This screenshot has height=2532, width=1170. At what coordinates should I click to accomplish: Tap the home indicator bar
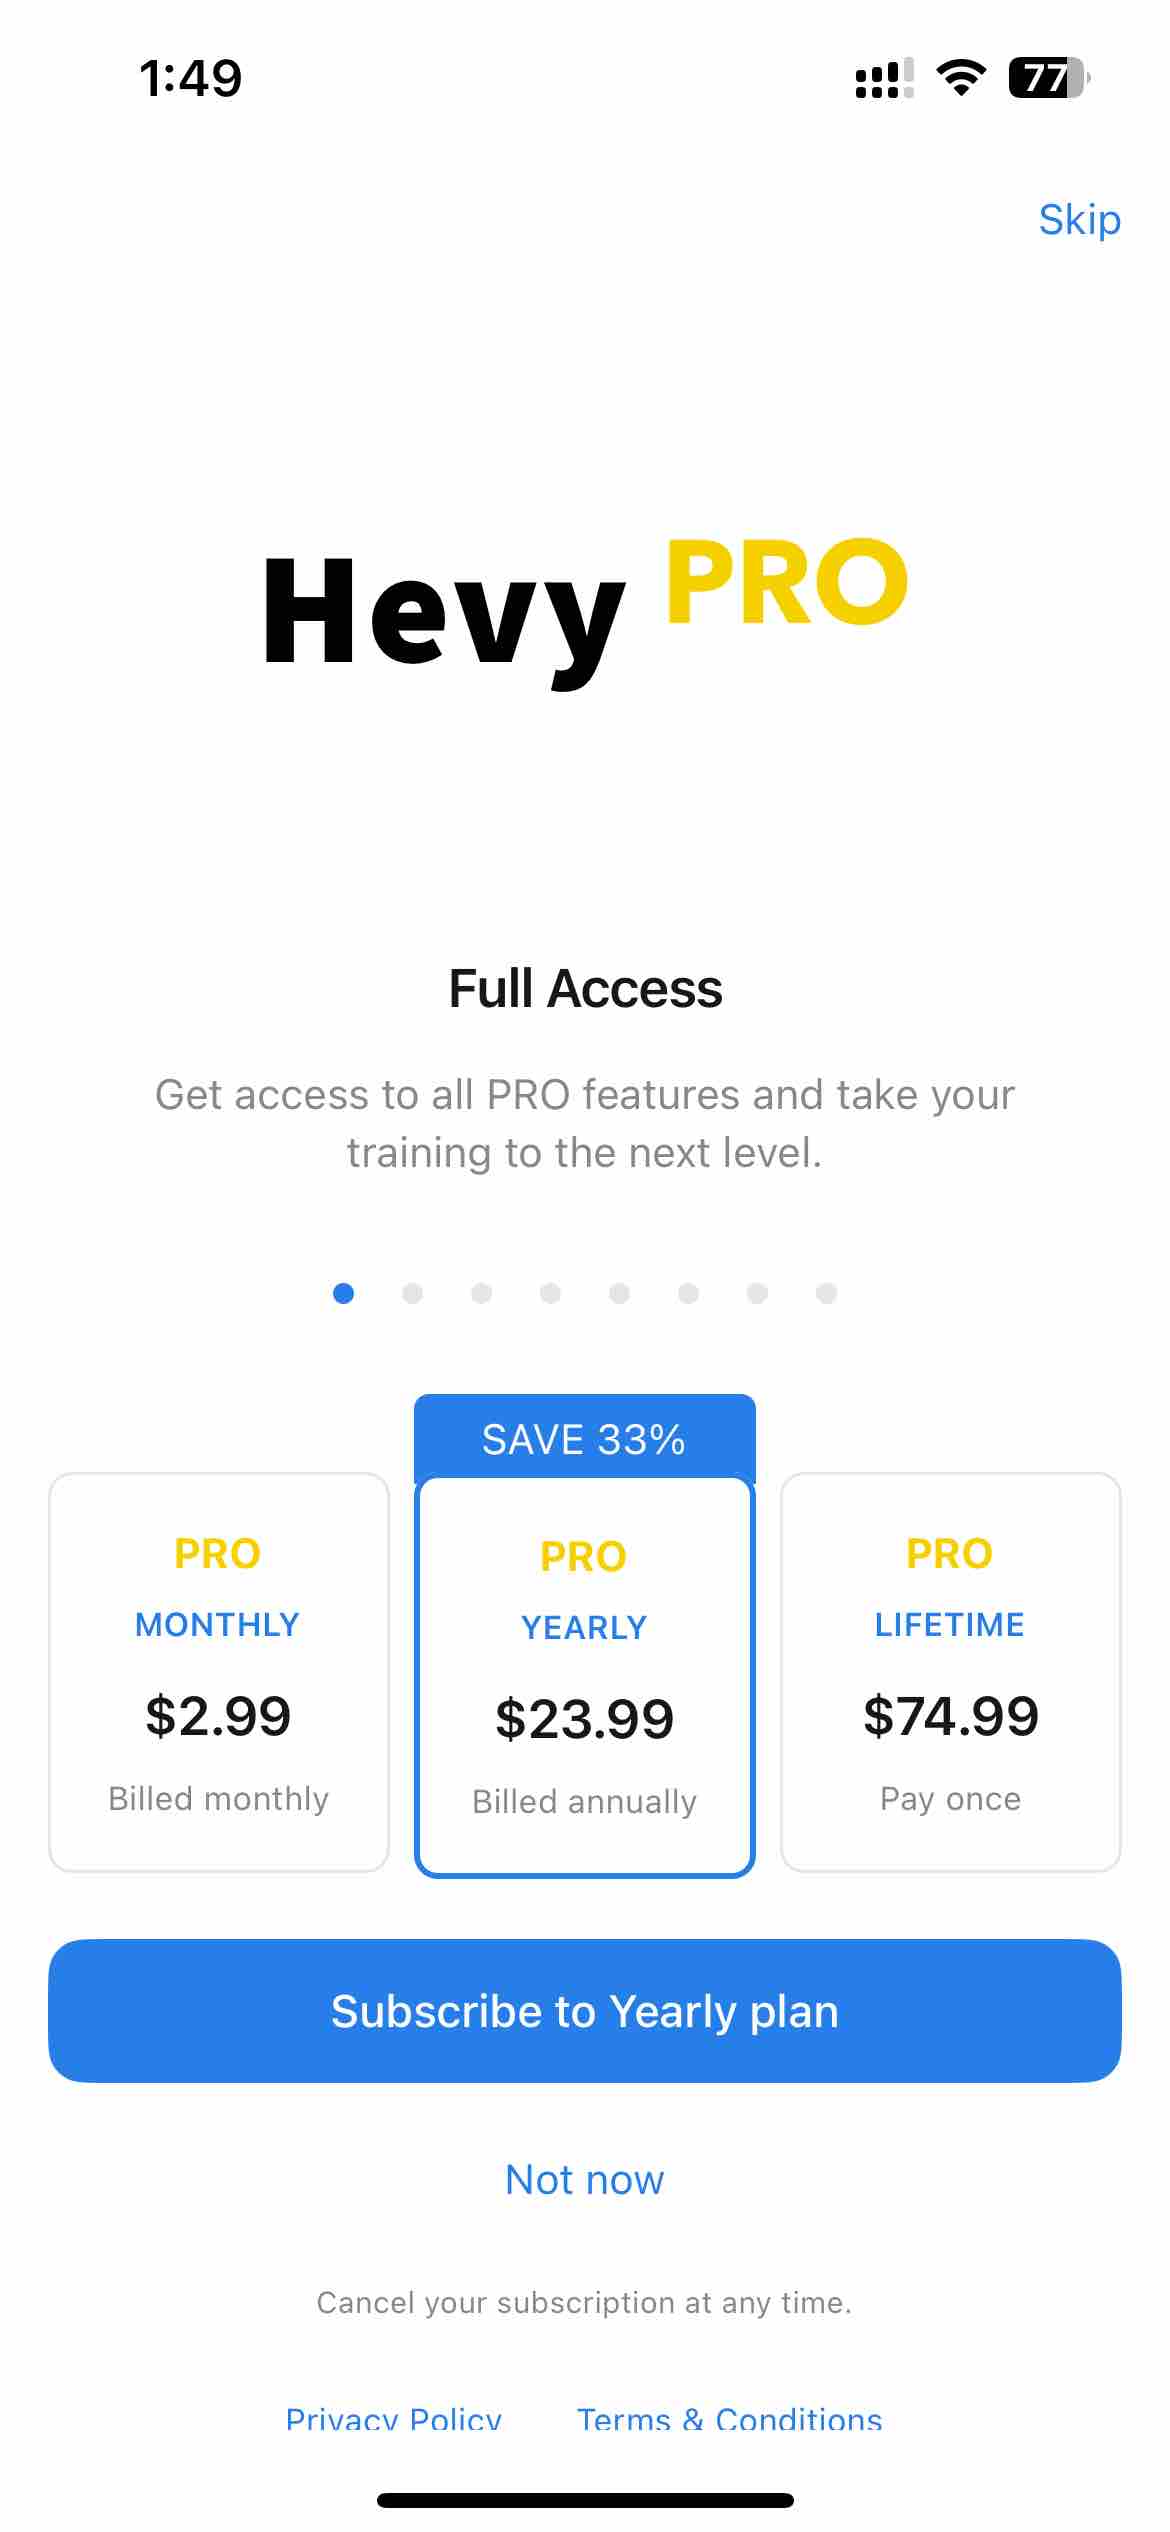[585, 2500]
